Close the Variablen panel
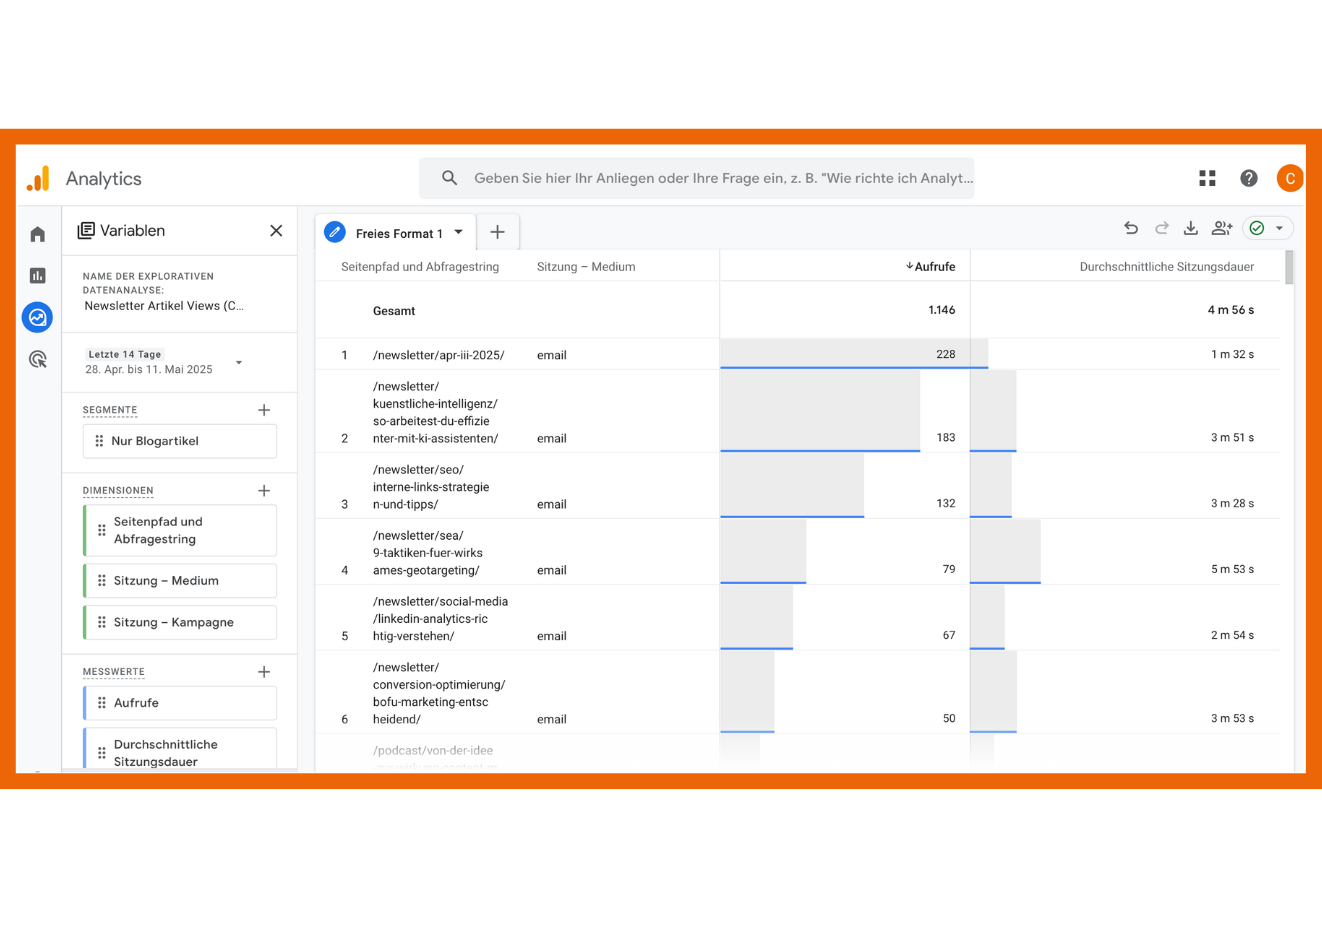This screenshot has height=926, width=1322. click(276, 231)
